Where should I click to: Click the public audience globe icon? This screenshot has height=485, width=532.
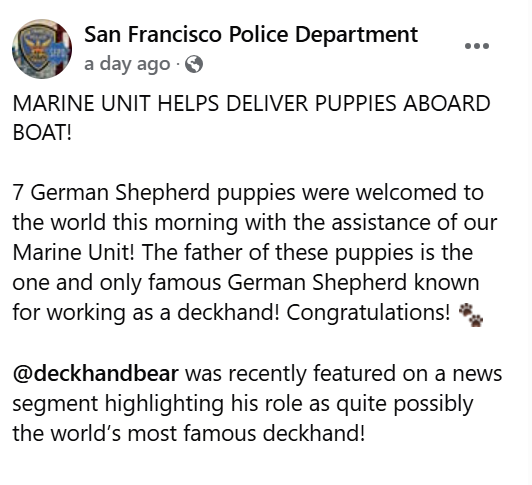point(194,64)
